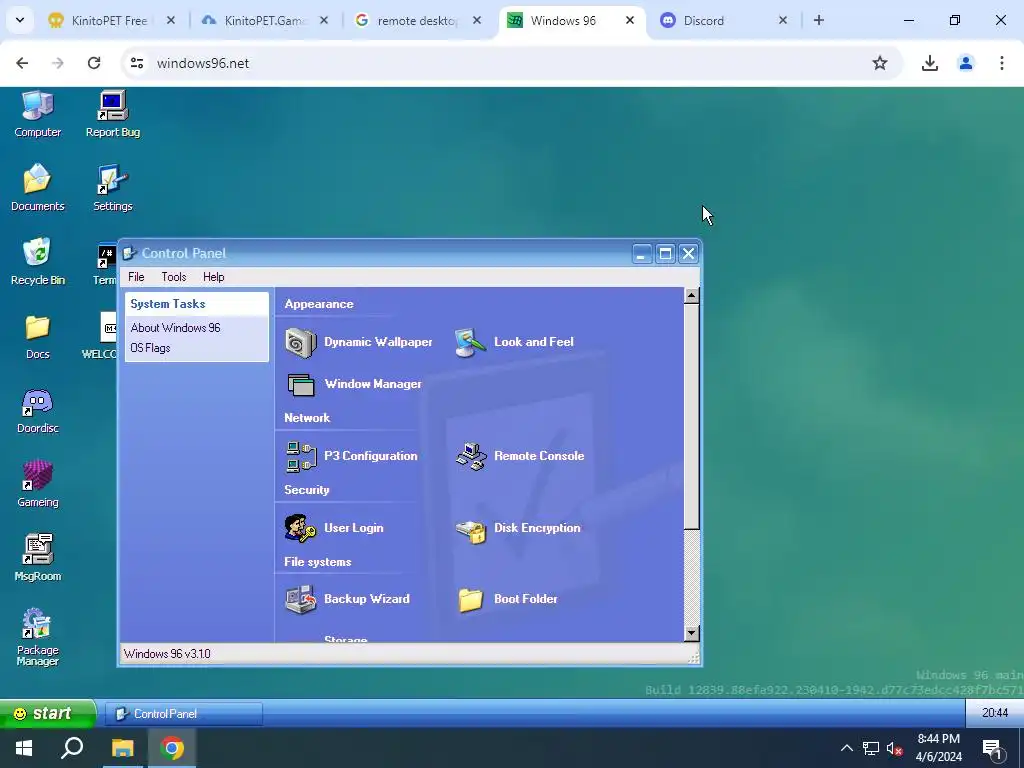The height and width of the screenshot is (768, 1024).
Task: Click About Windows 96 link
Action: [x=176, y=328]
